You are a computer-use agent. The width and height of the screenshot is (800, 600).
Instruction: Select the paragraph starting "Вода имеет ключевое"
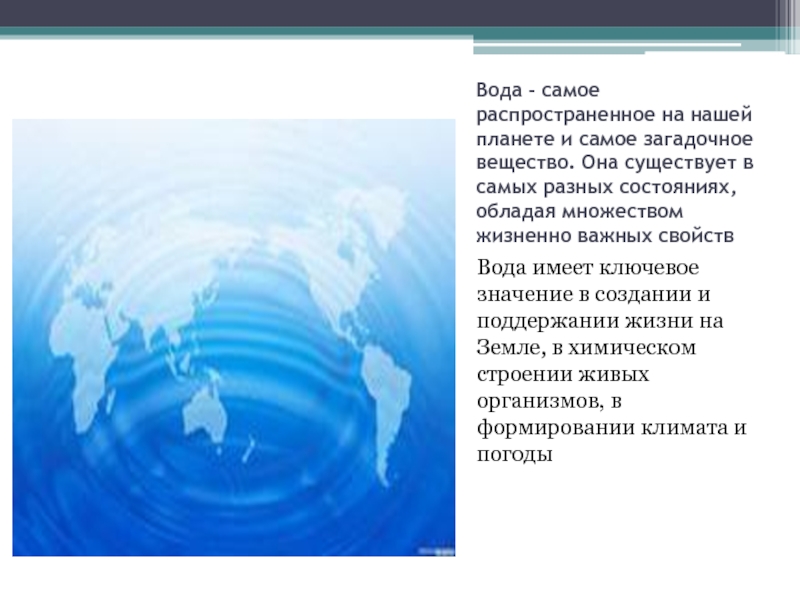point(612,361)
